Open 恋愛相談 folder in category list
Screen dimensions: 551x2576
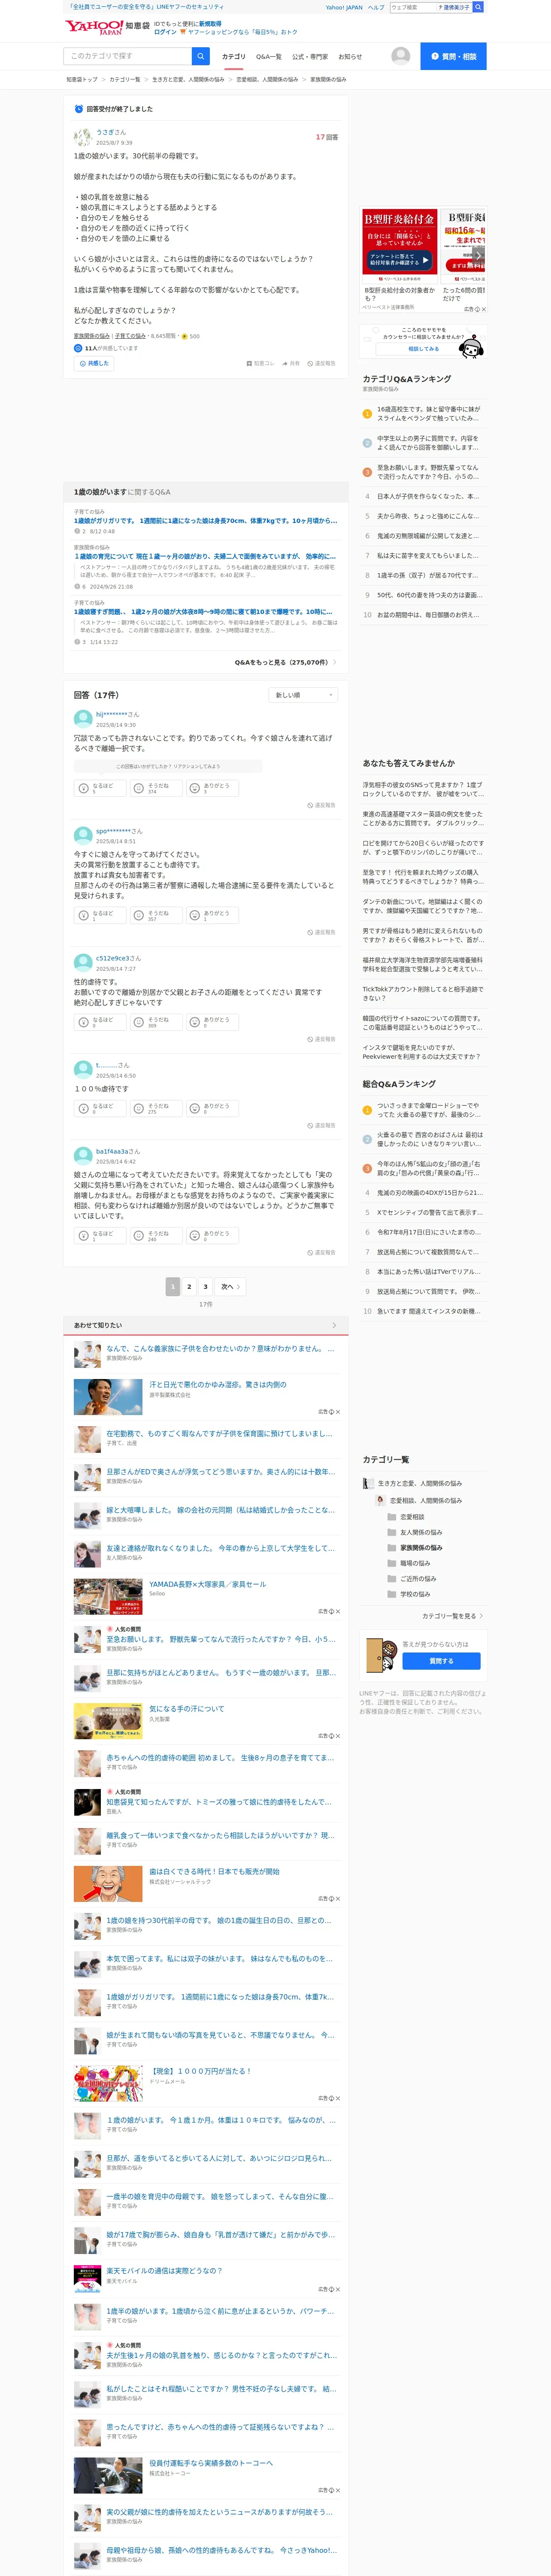click(406, 1516)
